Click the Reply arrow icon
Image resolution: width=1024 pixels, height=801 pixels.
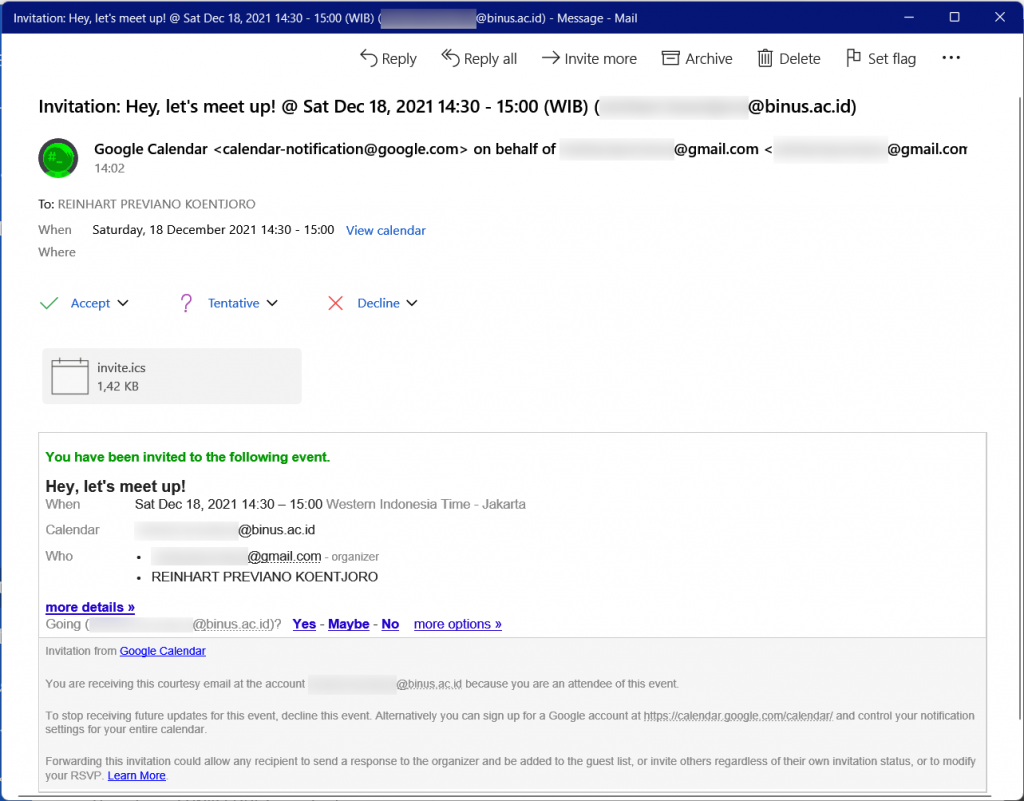pyautogui.click(x=368, y=58)
